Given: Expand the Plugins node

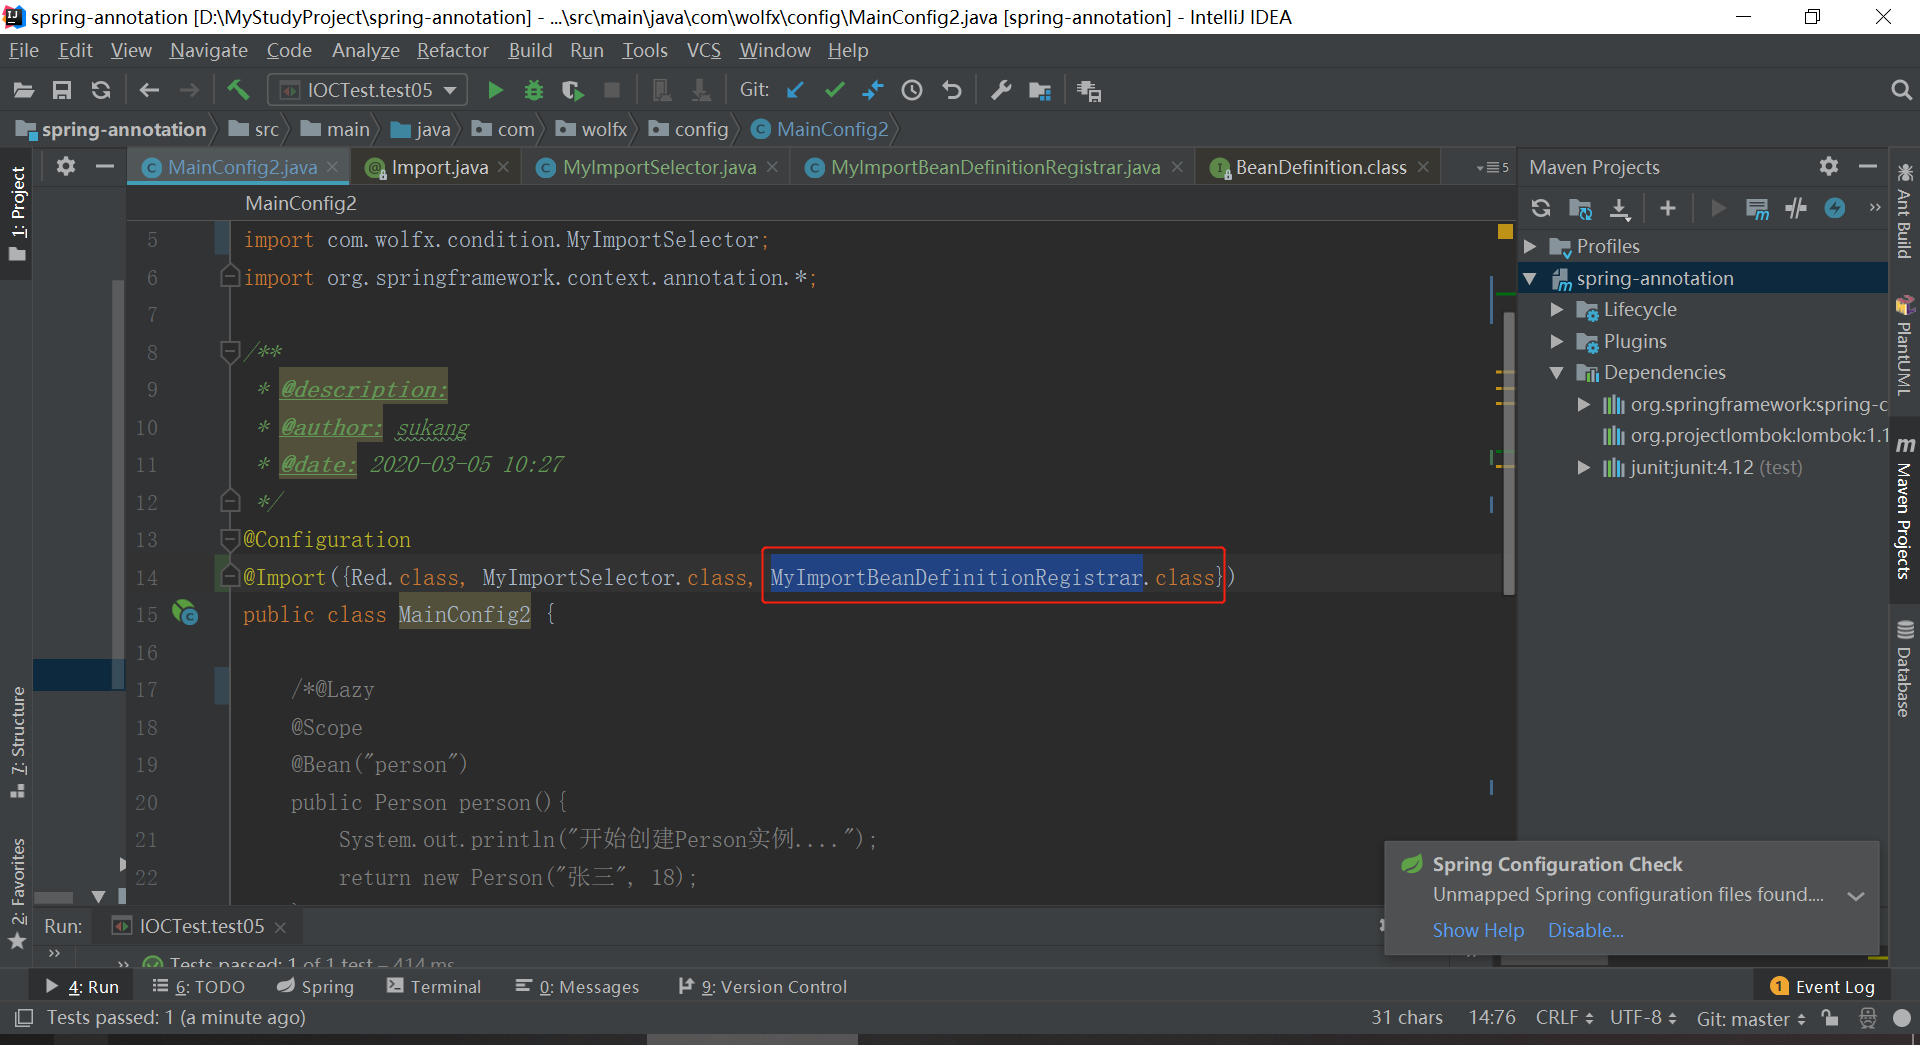Looking at the screenshot, I should point(1557,341).
